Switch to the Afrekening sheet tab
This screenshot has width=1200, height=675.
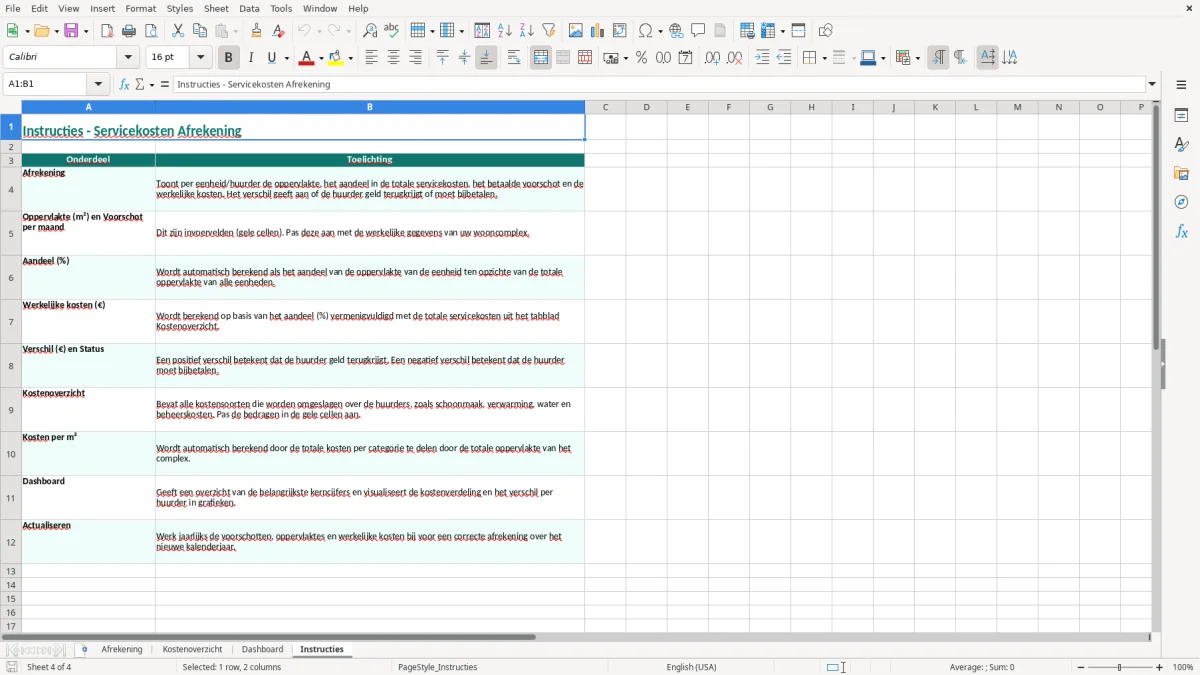[122, 649]
